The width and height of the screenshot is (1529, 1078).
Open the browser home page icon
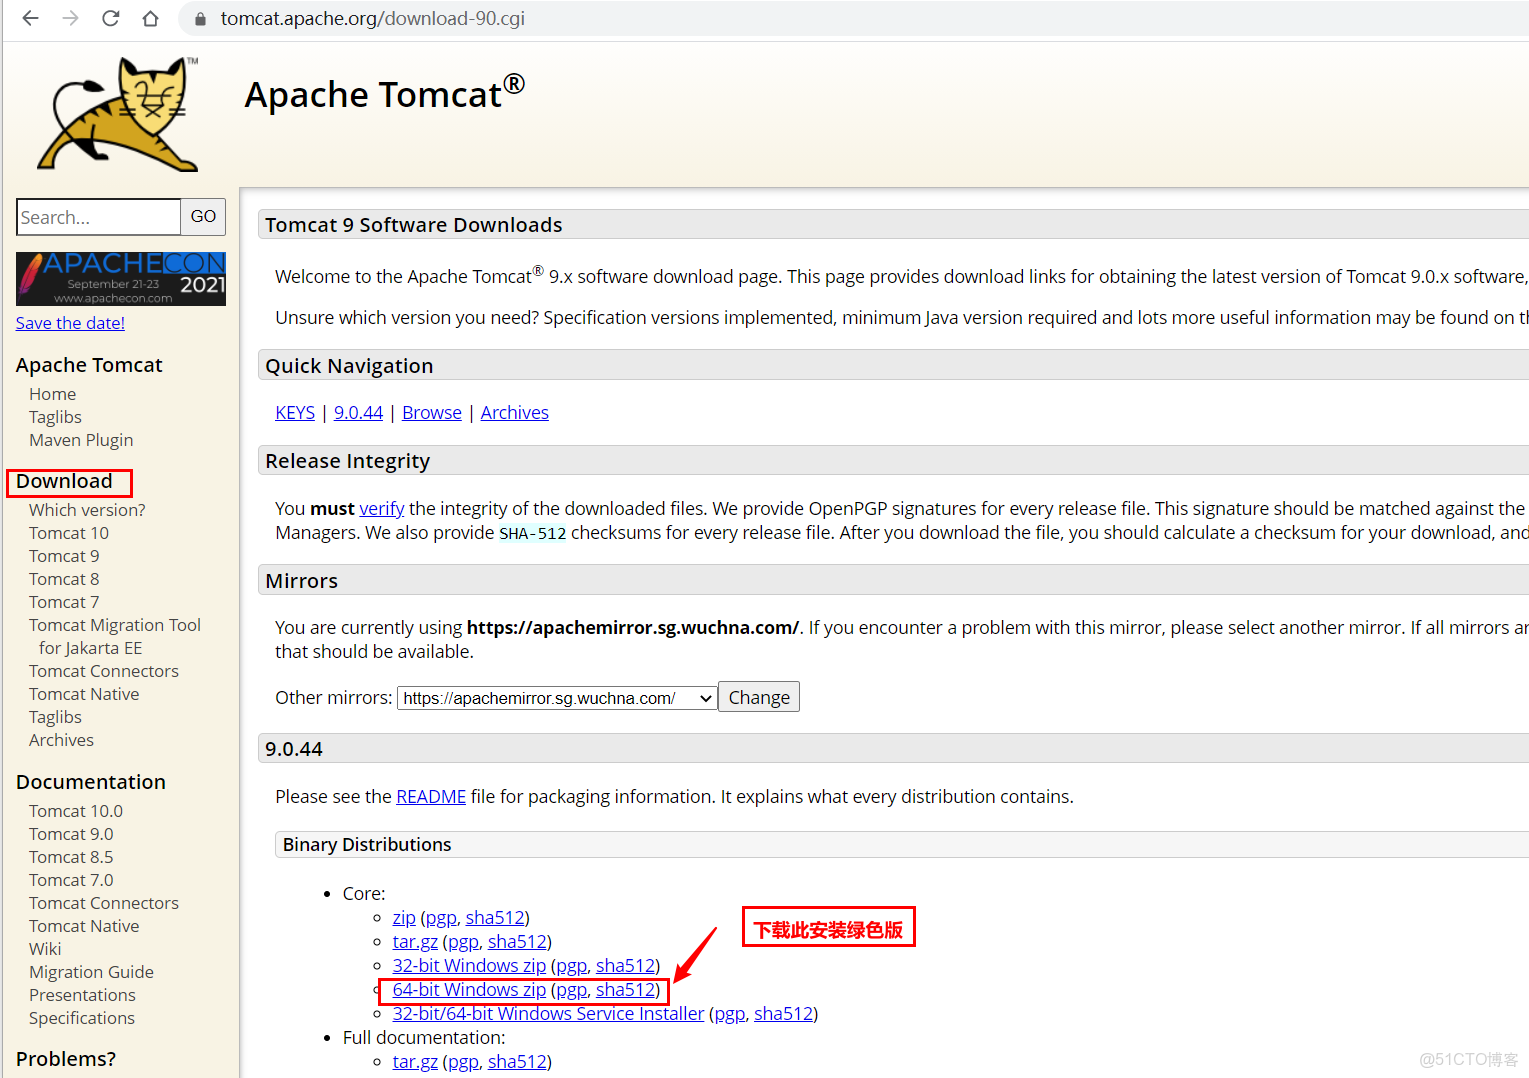tap(150, 18)
